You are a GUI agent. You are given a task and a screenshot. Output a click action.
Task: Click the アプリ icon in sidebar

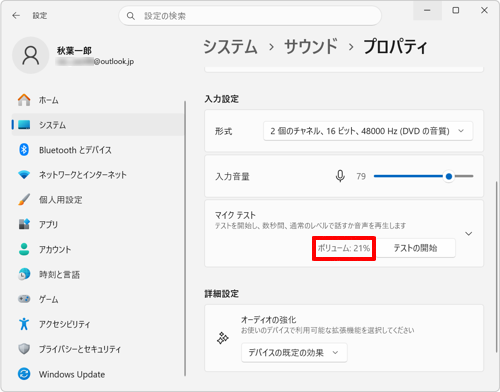(24, 224)
